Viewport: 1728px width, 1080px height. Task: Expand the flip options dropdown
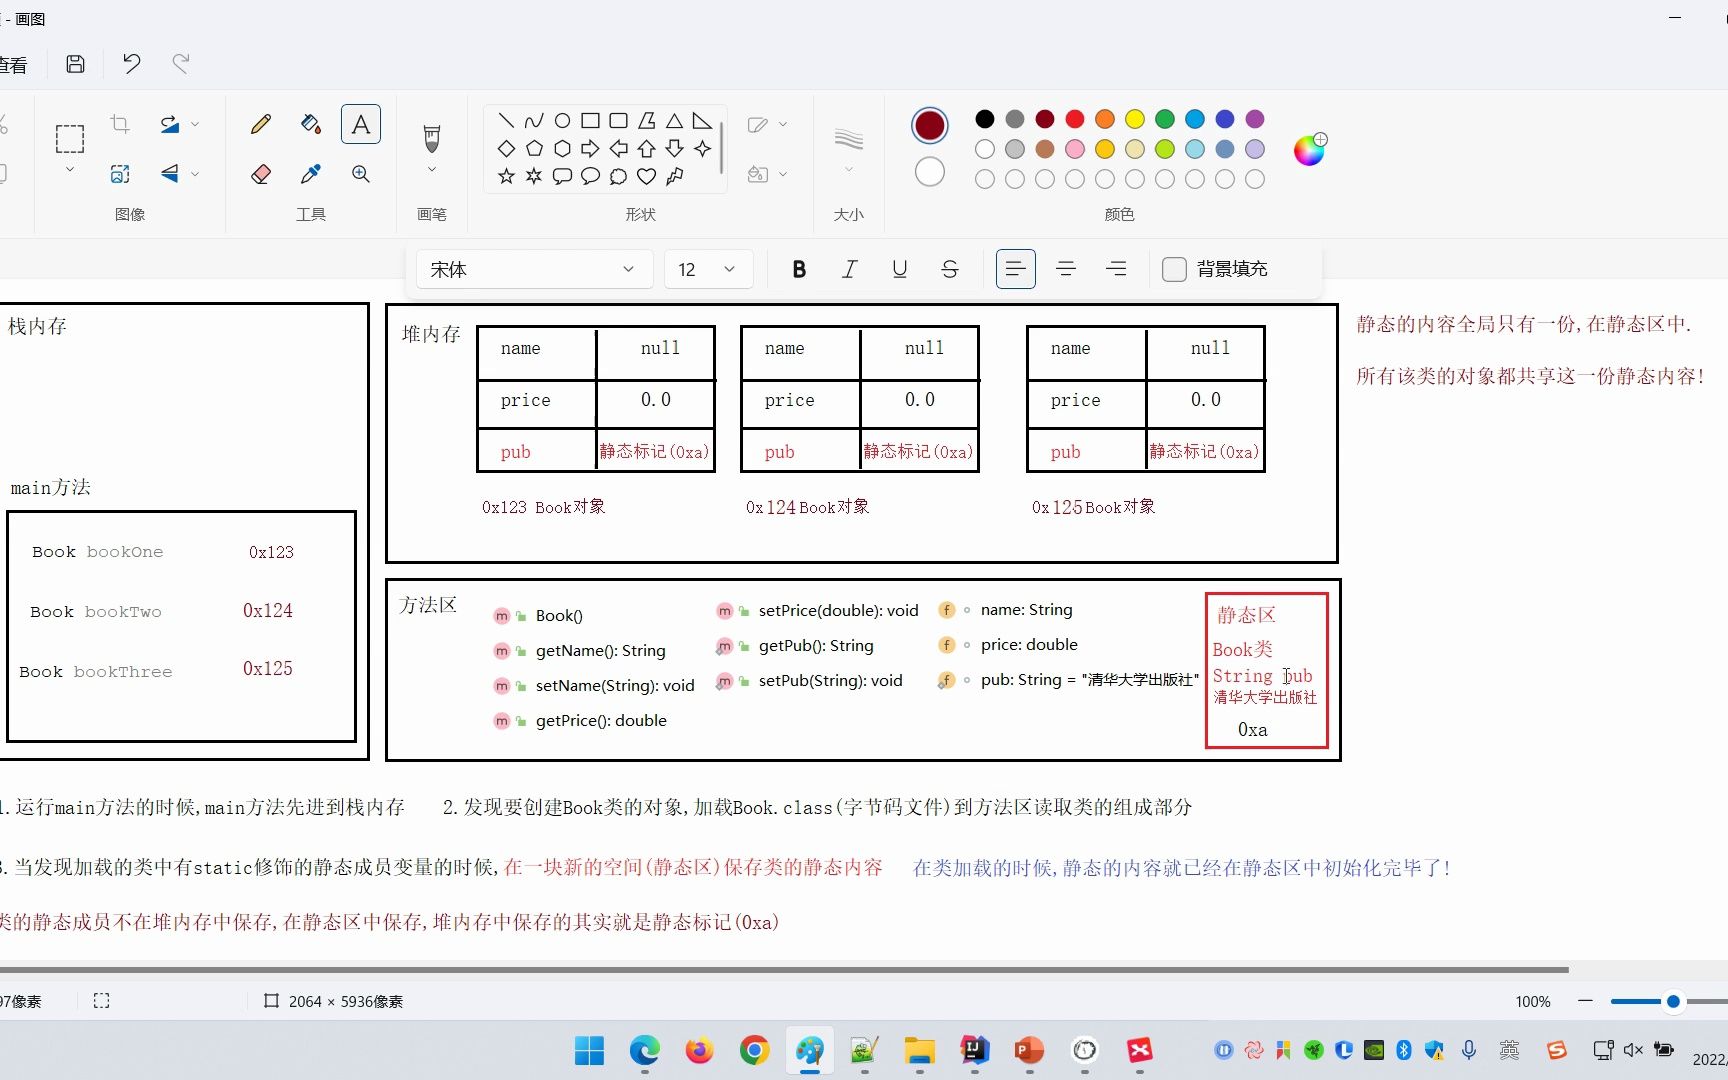[195, 174]
